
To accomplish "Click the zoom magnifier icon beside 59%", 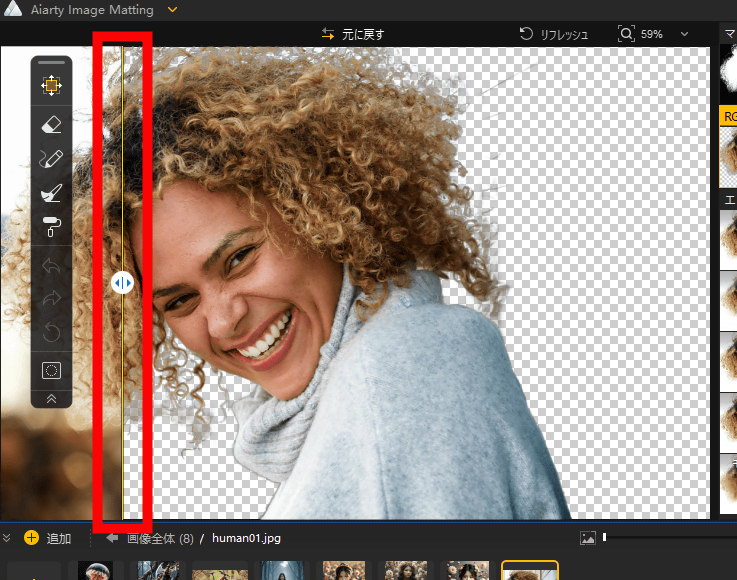I will coord(626,34).
